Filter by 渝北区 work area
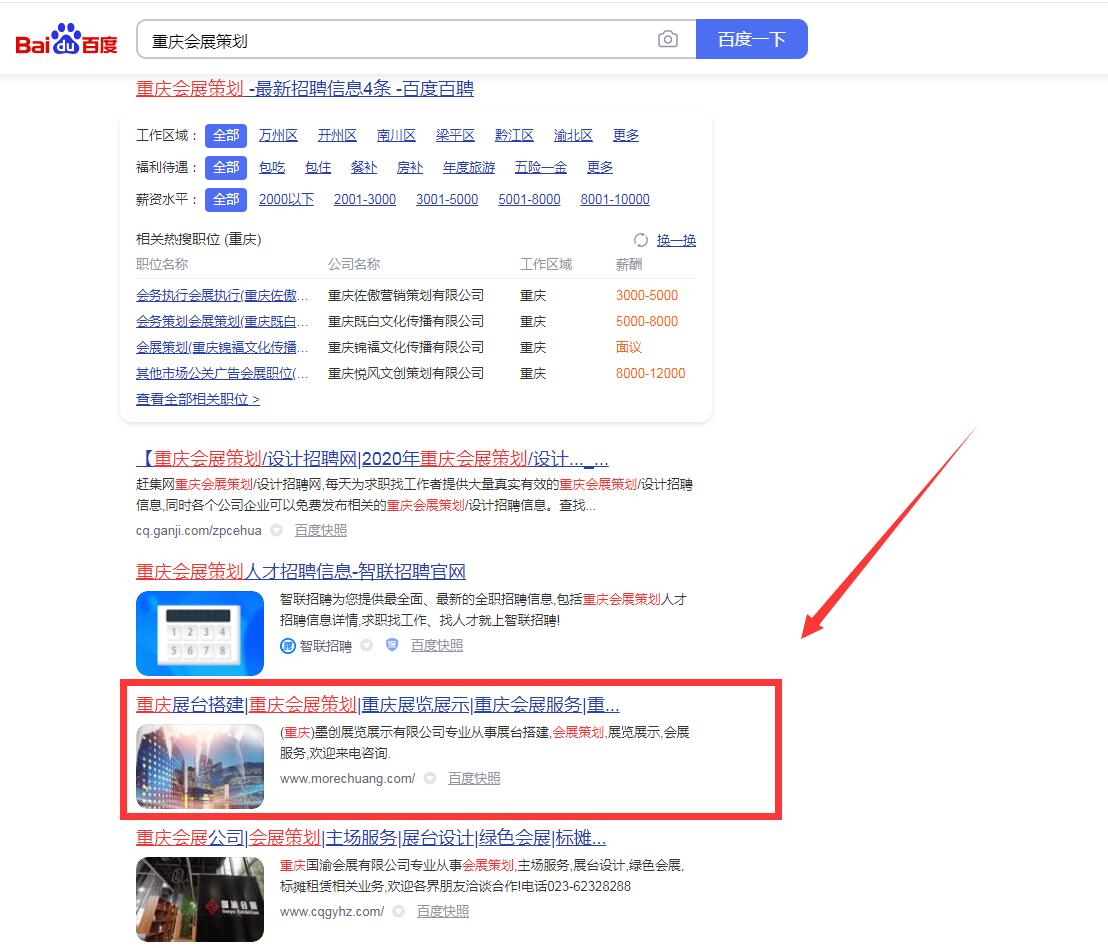 coord(573,135)
